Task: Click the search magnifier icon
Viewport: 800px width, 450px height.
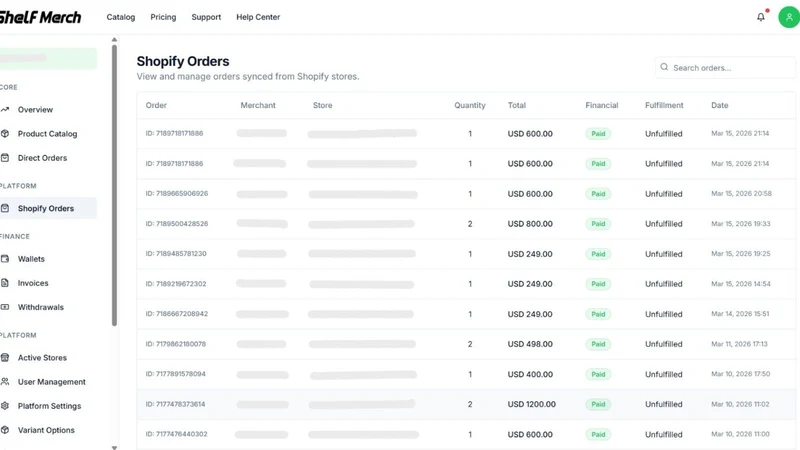Action: pos(664,67)
